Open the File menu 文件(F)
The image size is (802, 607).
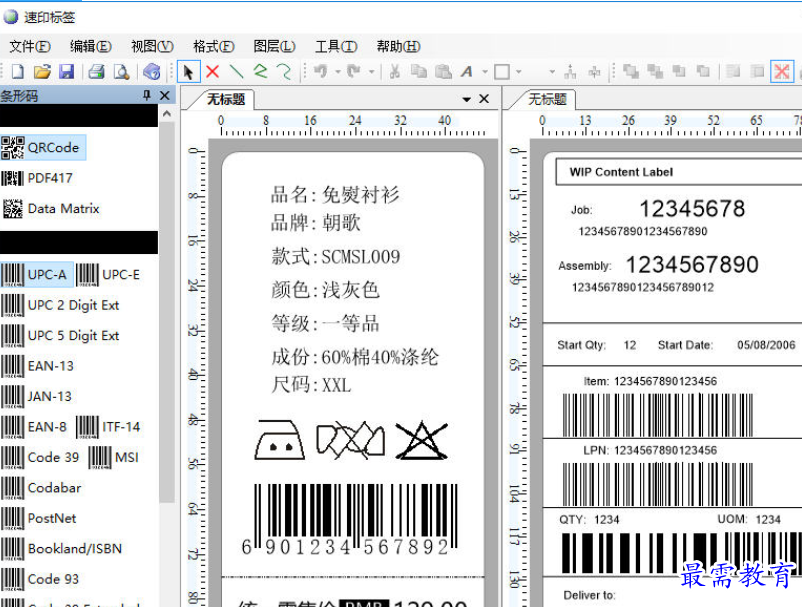point(30,47)
